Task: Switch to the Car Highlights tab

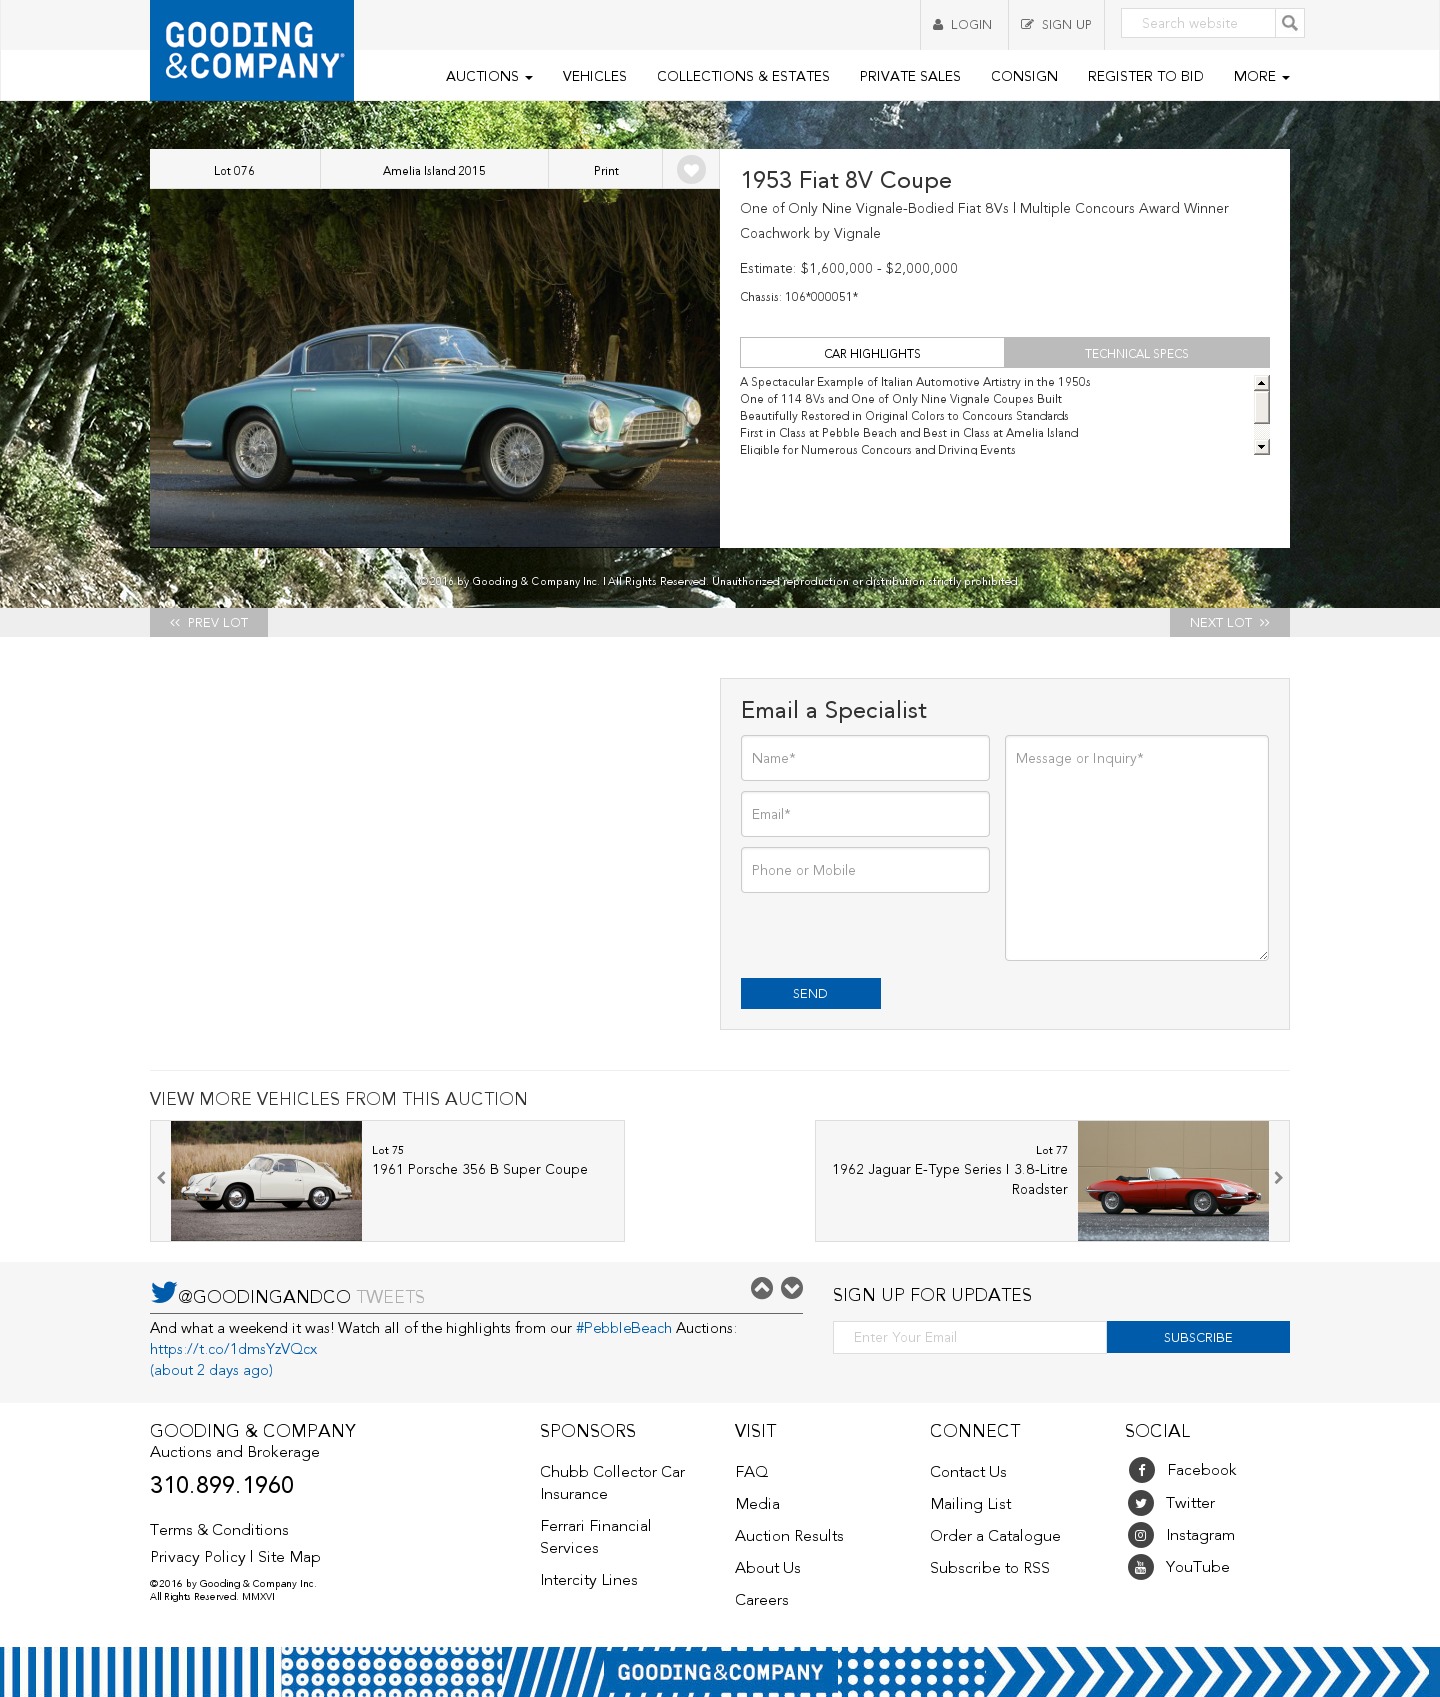Action: pyautogui.click(x=872, y=353)
